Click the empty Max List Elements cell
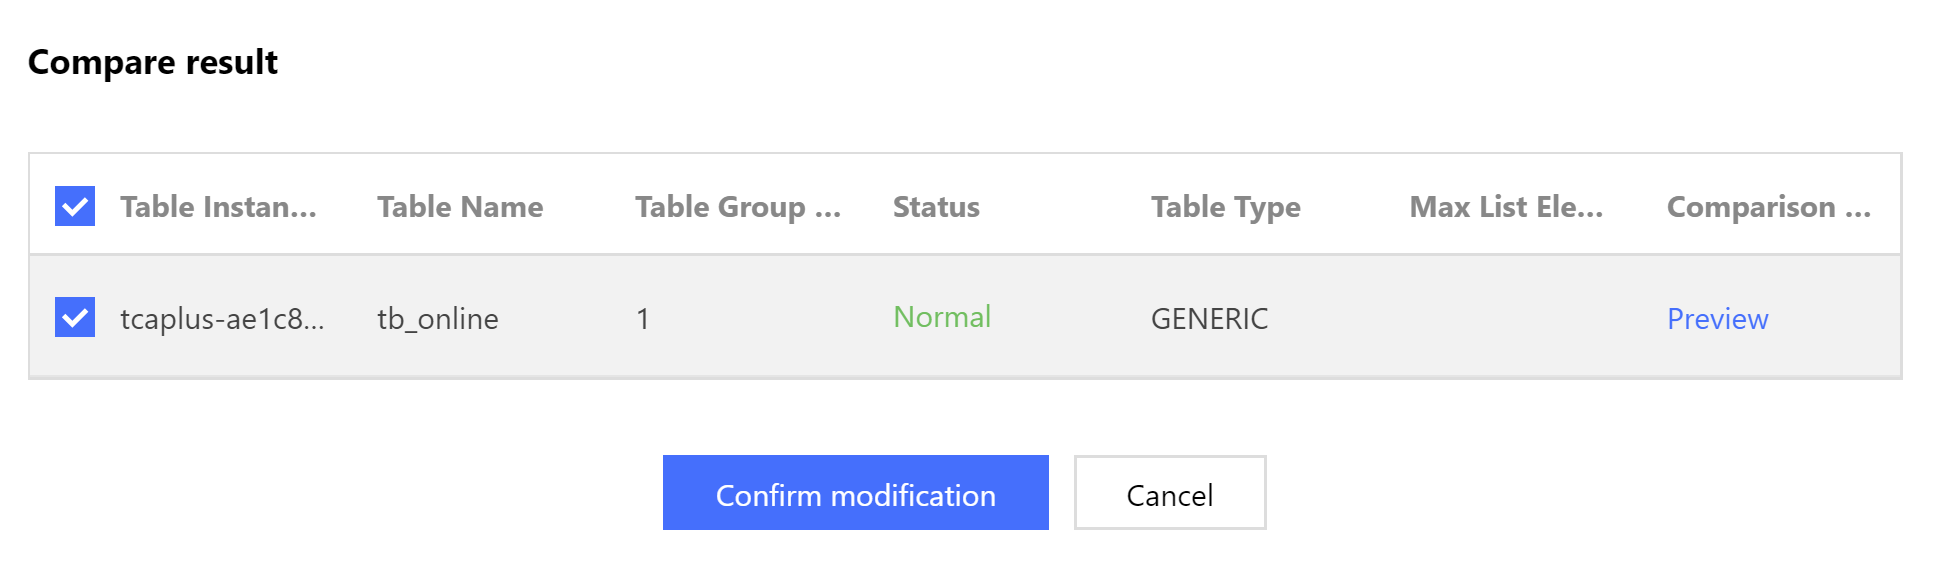This screenshot has height=570, width=1944. click(1505, 319)
